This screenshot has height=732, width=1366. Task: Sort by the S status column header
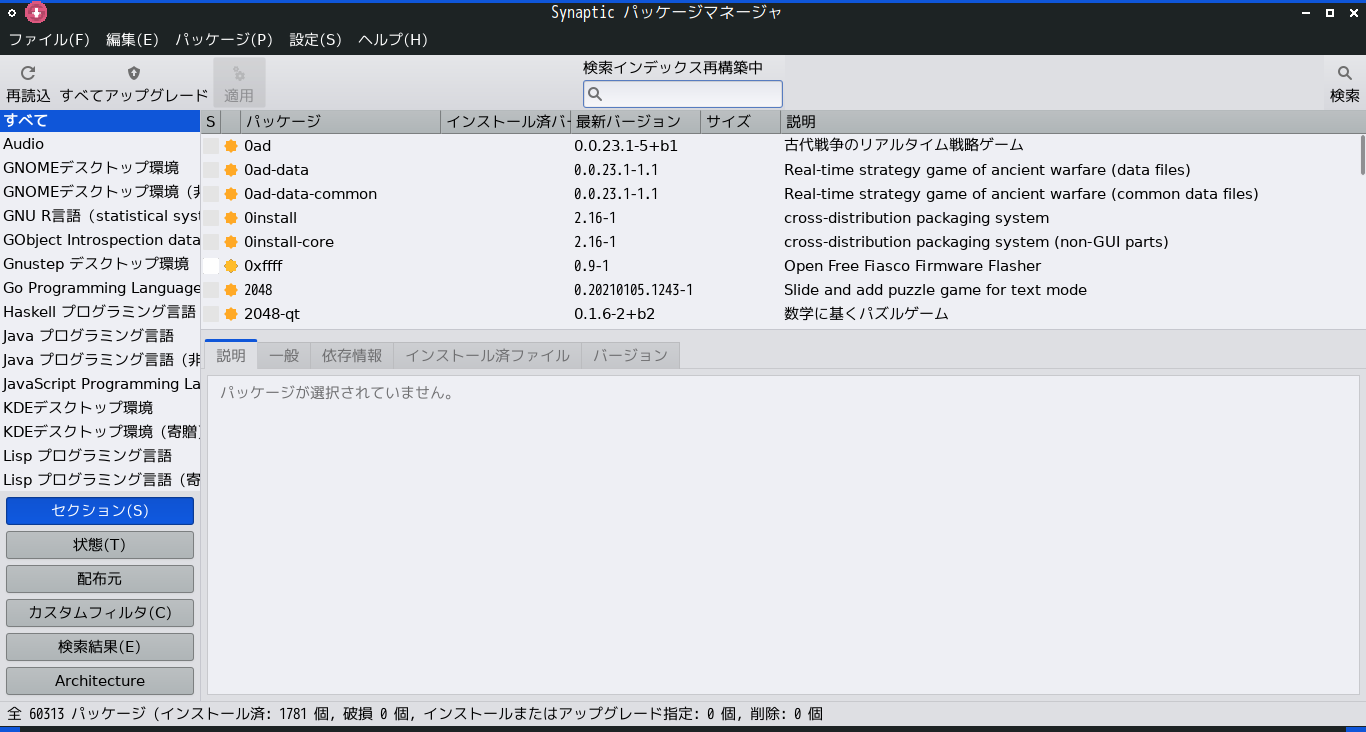(211, 122)
